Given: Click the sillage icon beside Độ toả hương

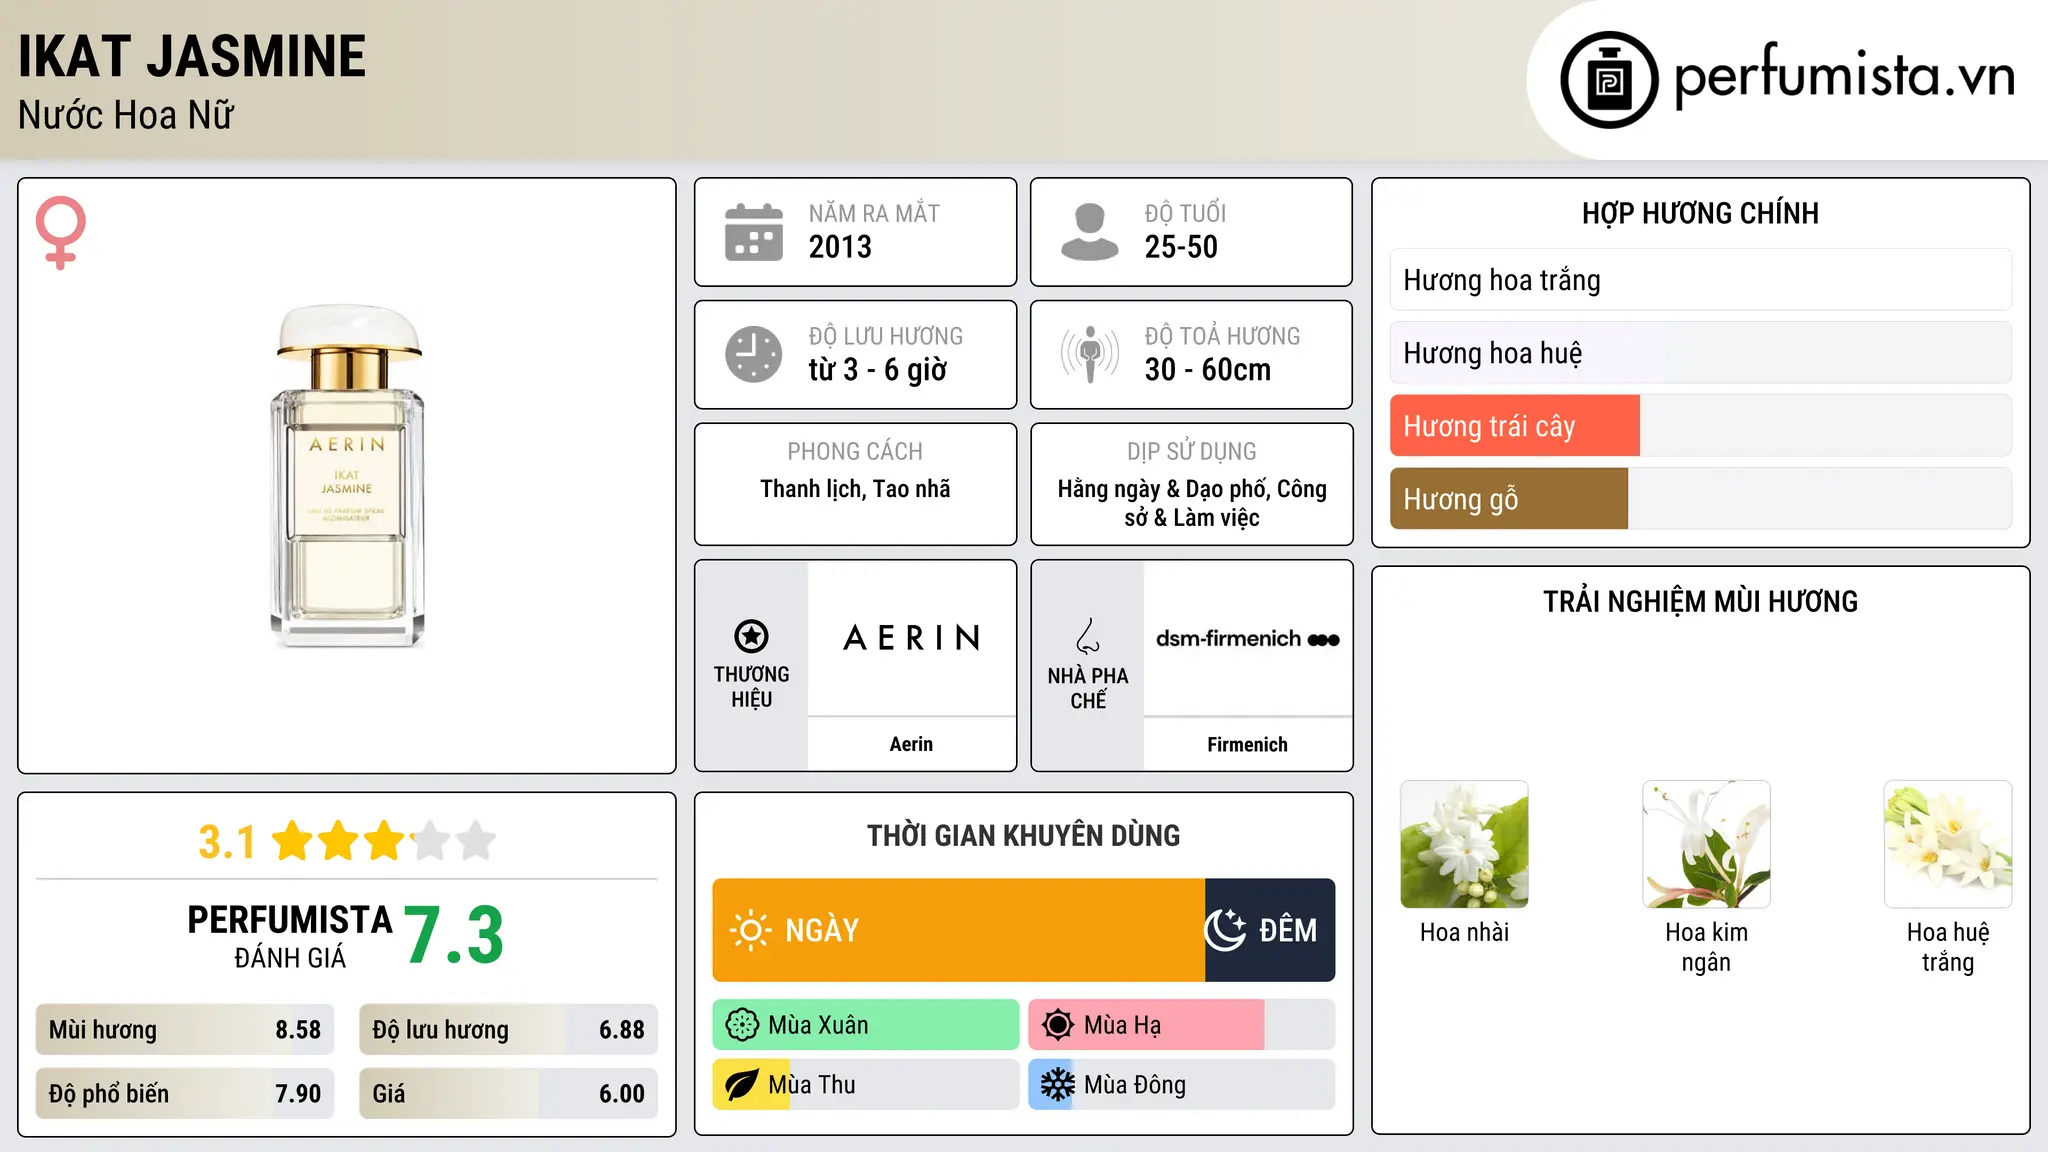Looking at the screenshot, I should [1089, 354].
